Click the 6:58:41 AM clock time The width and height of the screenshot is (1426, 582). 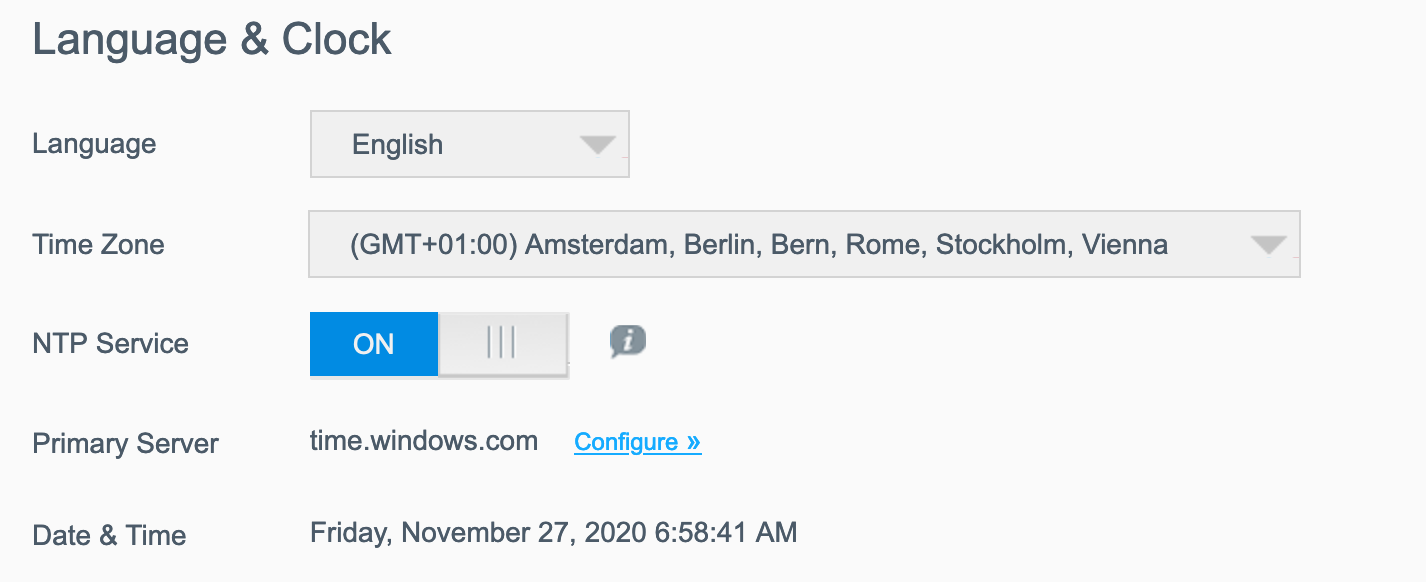coord(727,532)
